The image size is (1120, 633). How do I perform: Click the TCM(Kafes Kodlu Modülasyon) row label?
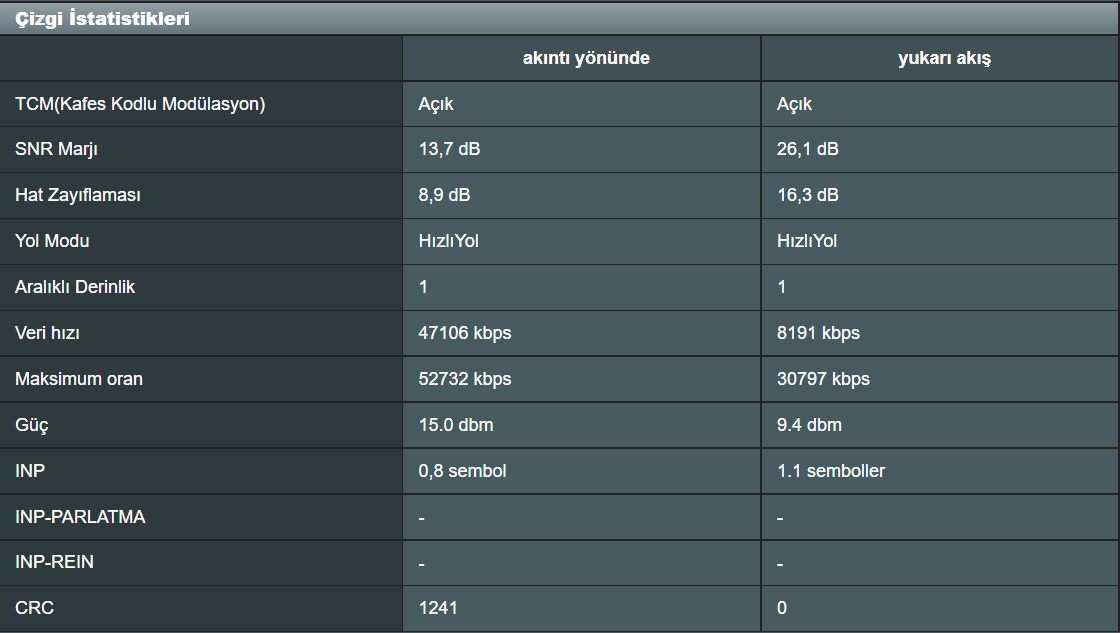140,104
